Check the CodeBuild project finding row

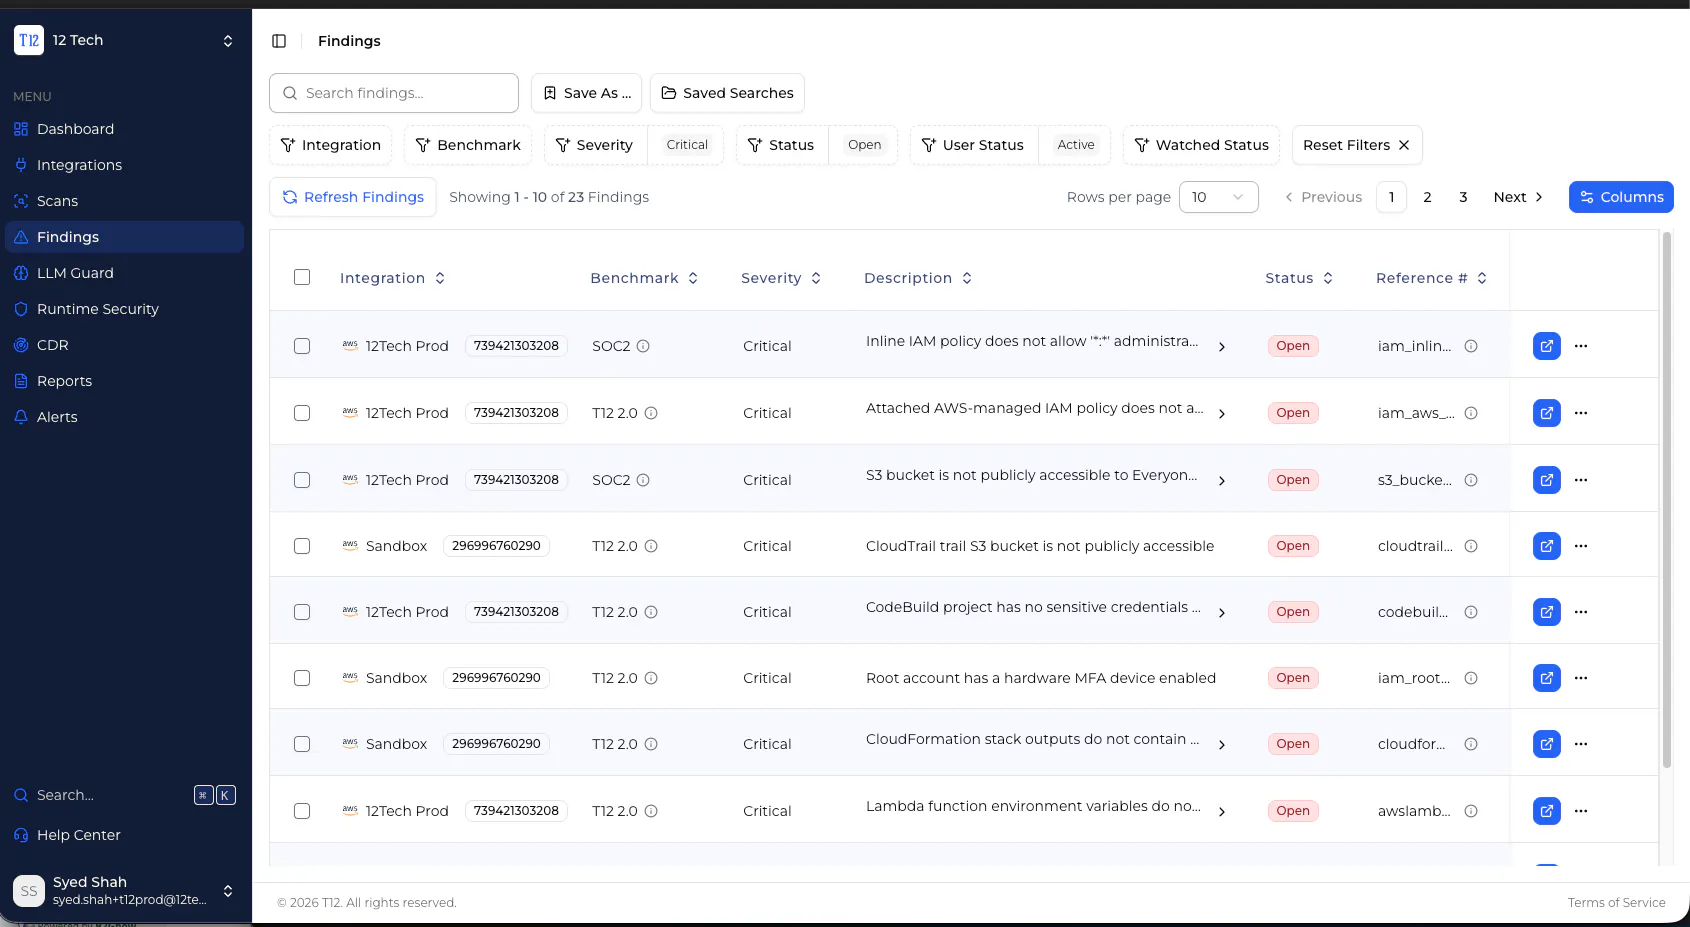[302, 612]
